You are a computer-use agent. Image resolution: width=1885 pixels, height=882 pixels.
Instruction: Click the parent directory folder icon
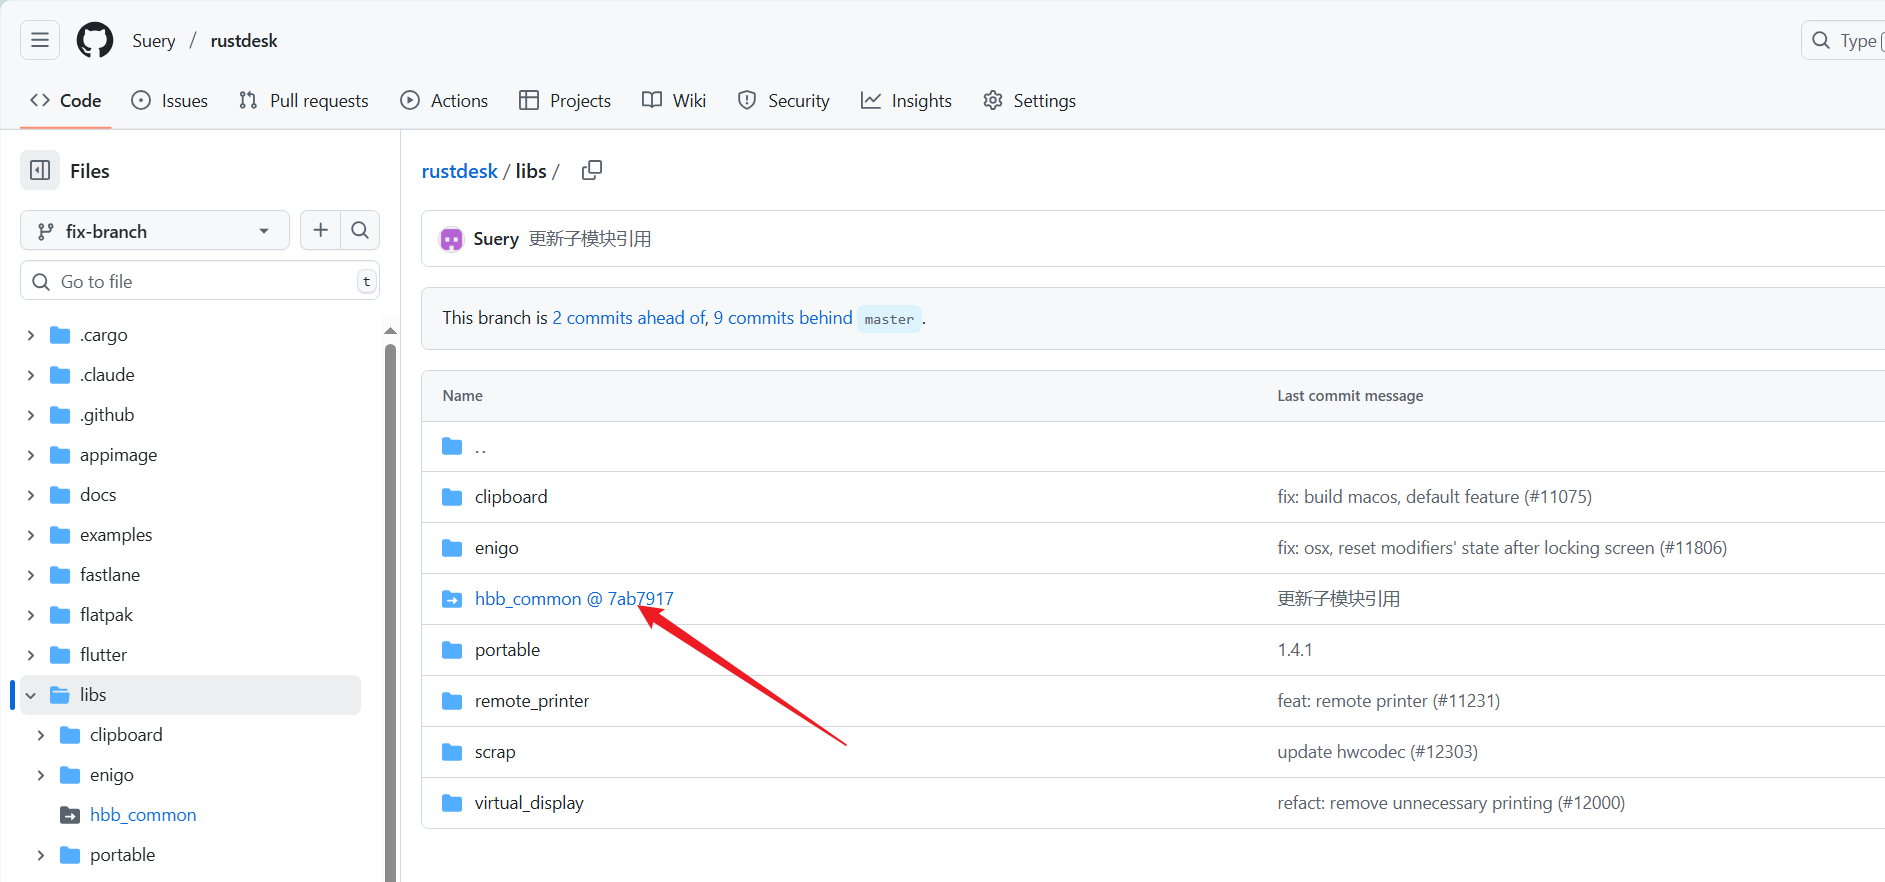coord(452,446)
